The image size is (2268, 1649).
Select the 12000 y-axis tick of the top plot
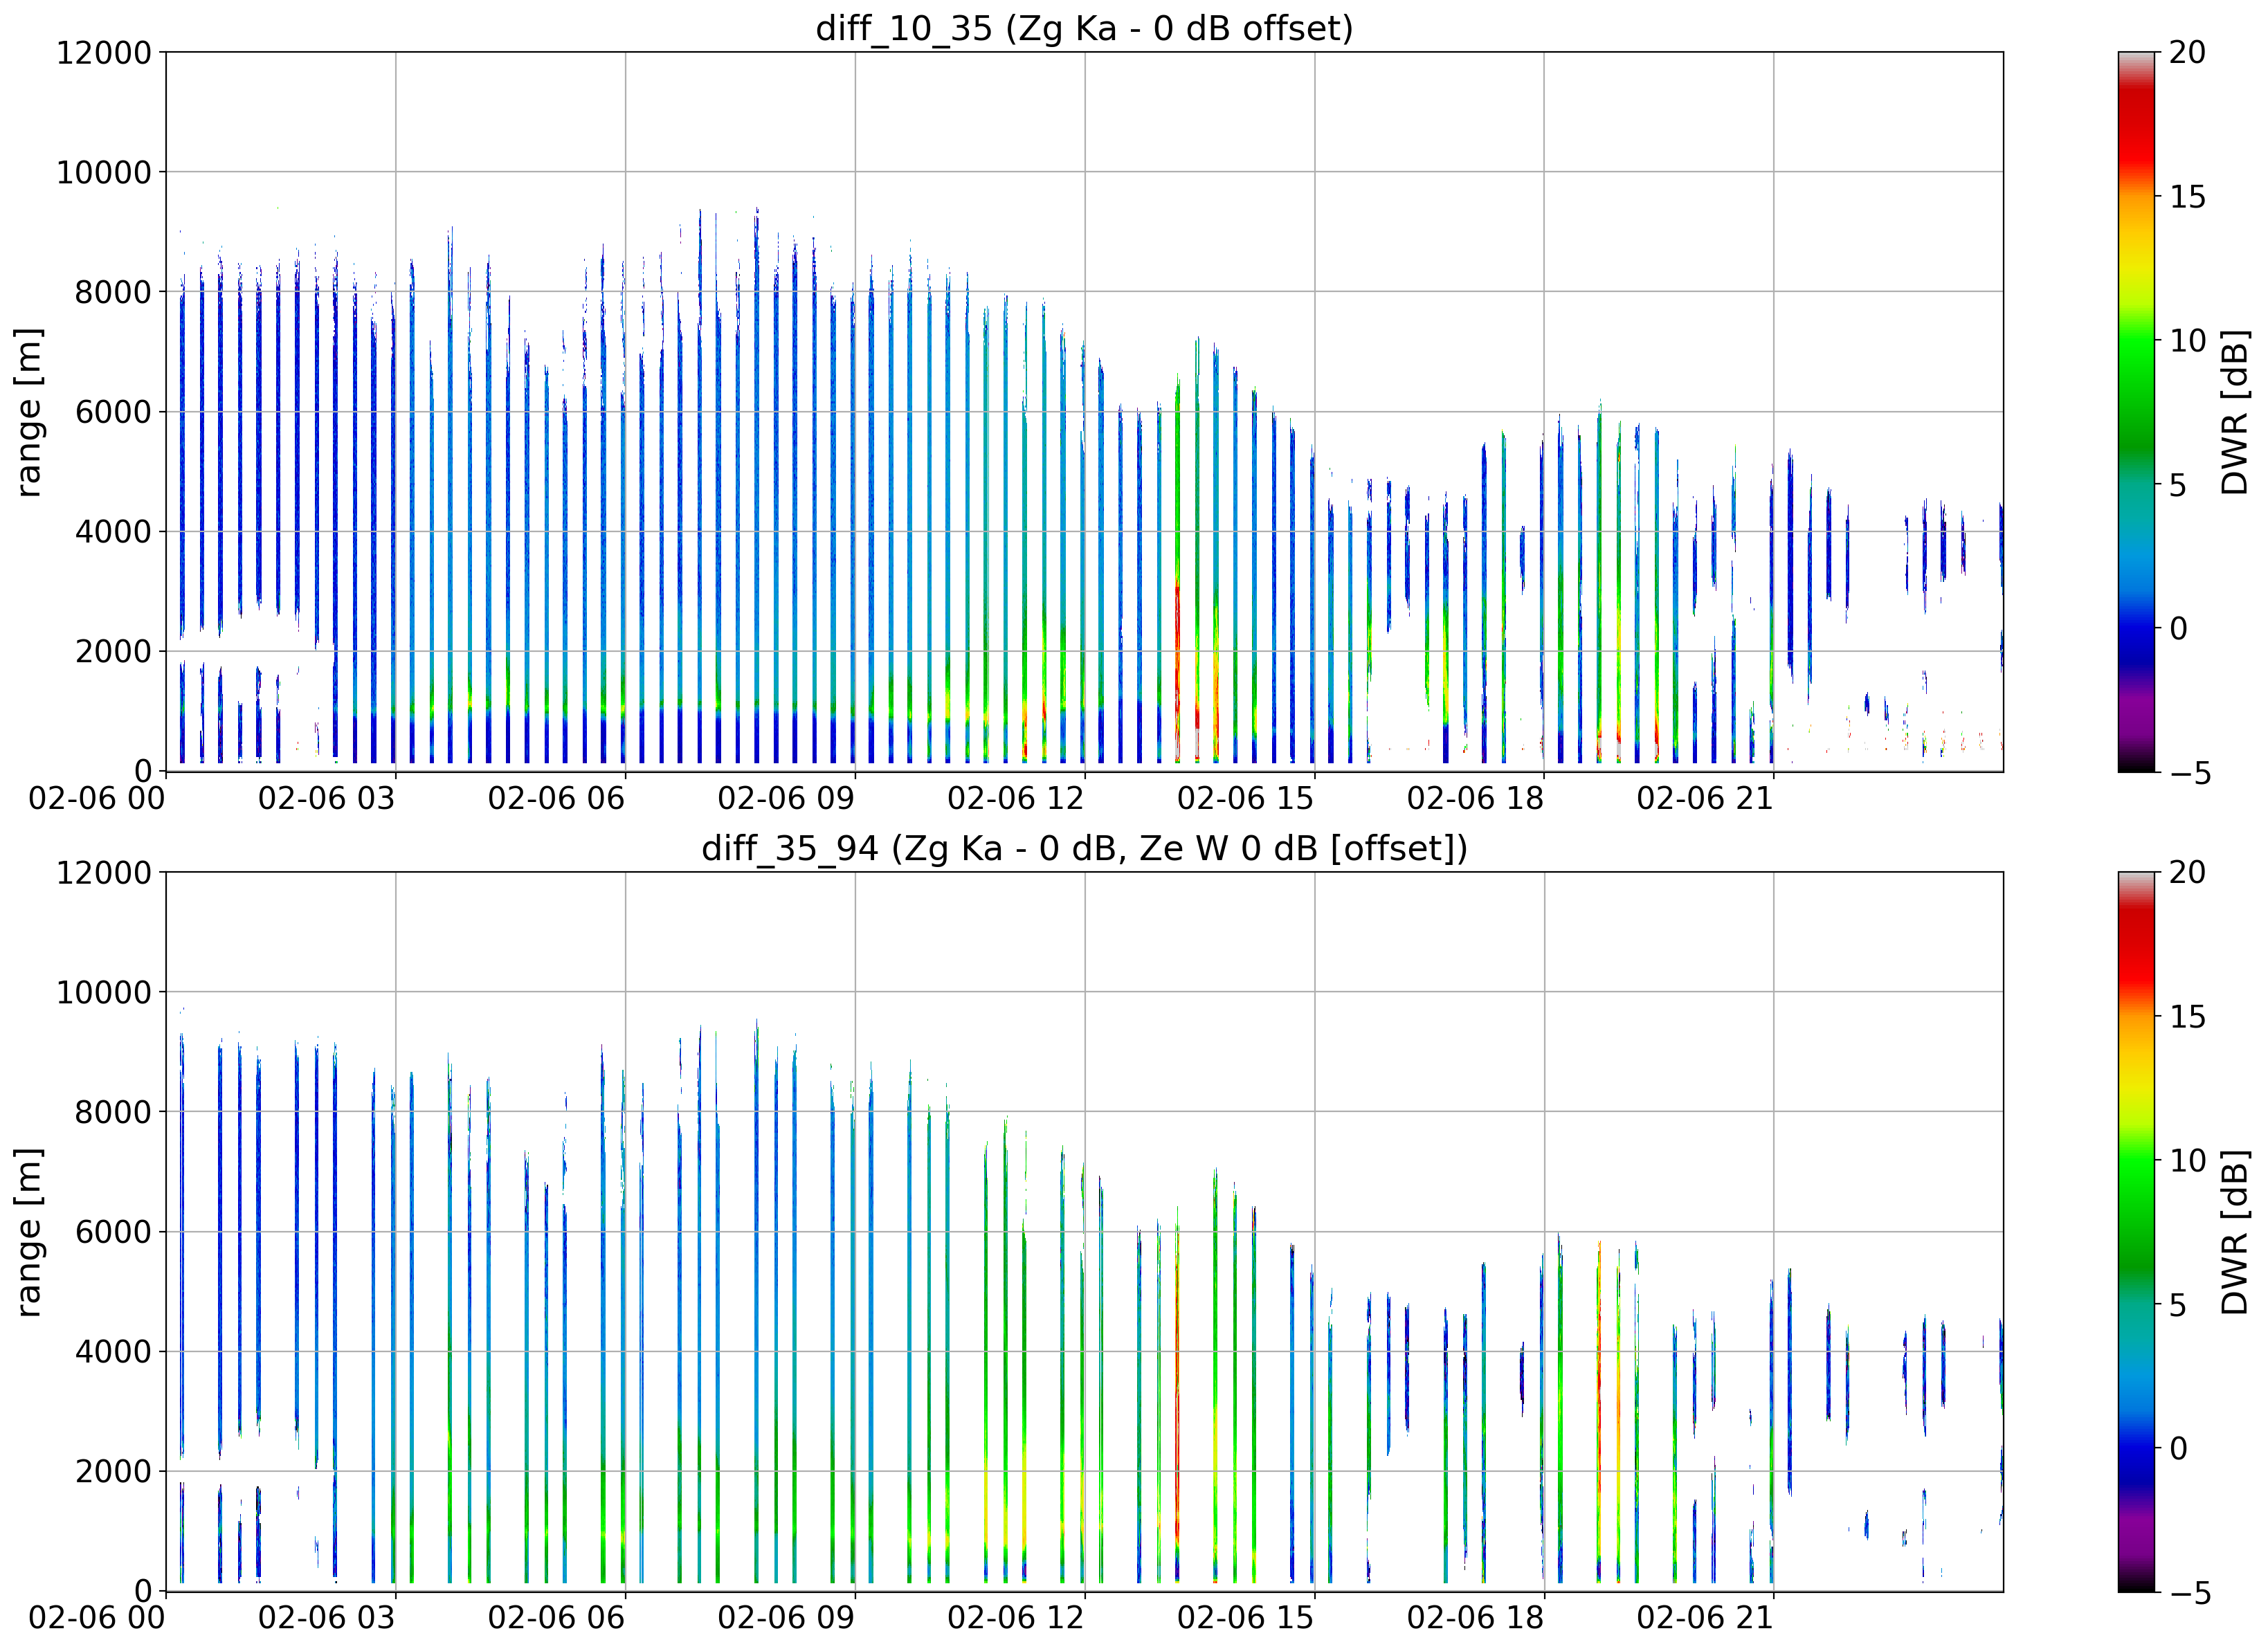[104, 52]
